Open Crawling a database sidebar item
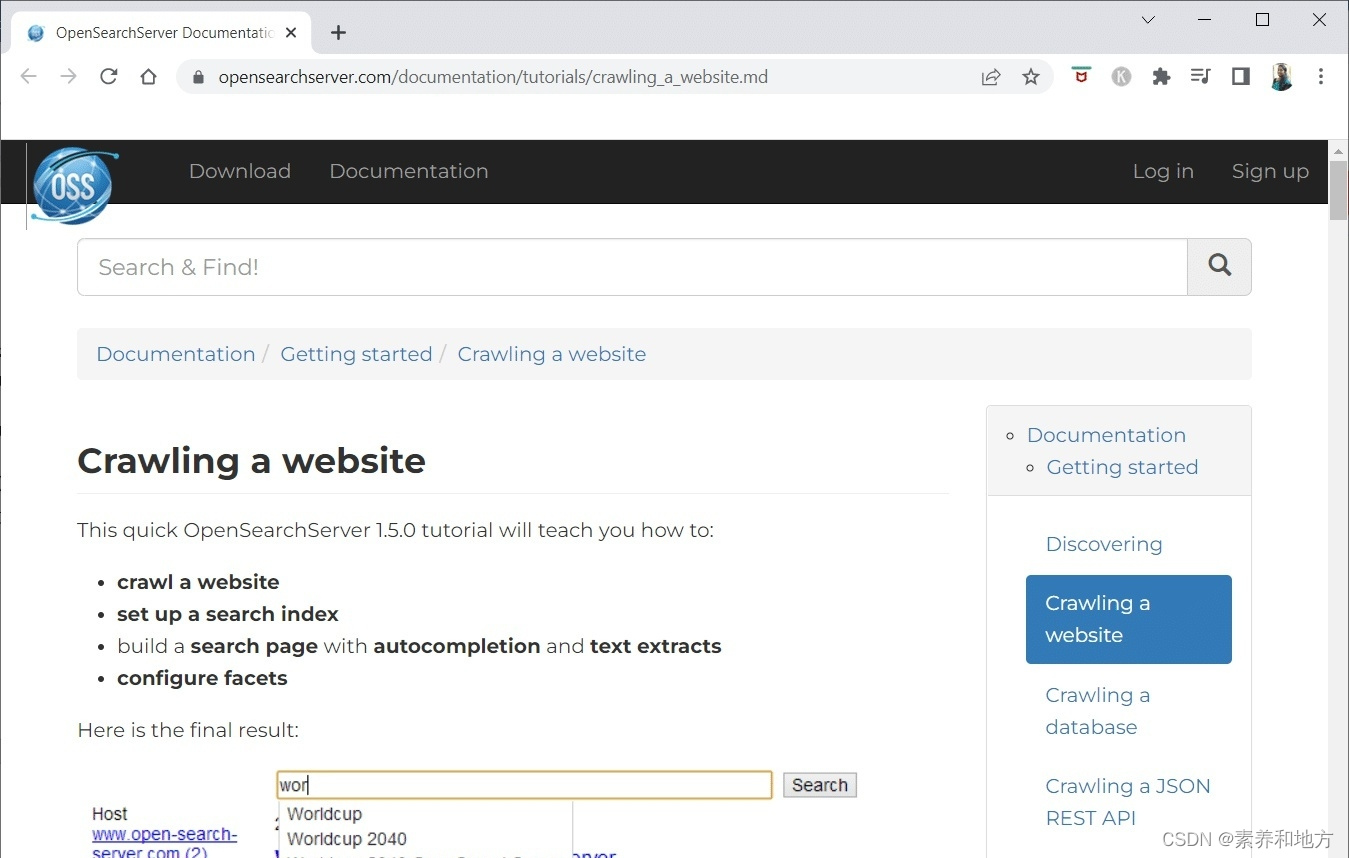The height and width of the screenshot is (858, 1349). coord(1098,711)
